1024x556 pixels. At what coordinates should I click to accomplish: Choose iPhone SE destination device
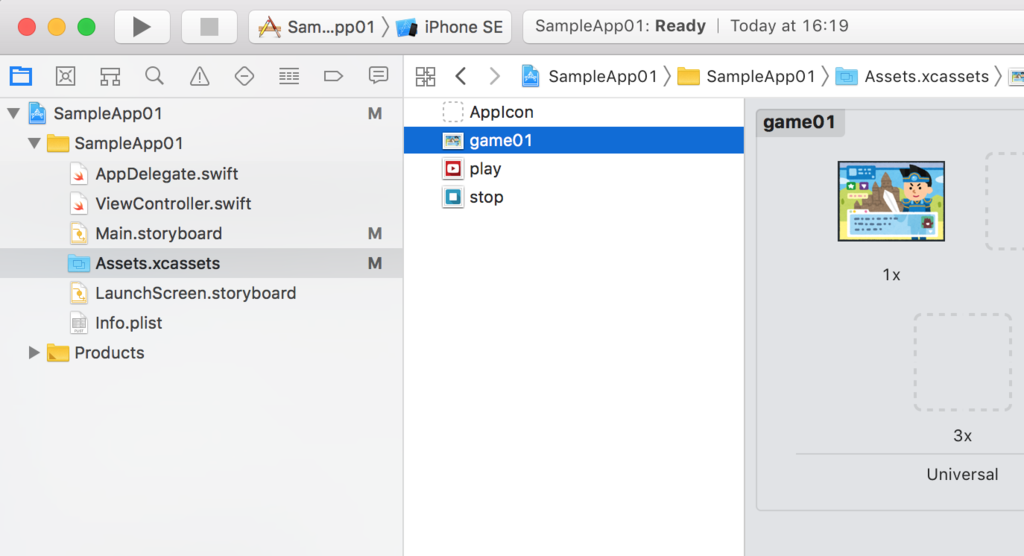449,27
